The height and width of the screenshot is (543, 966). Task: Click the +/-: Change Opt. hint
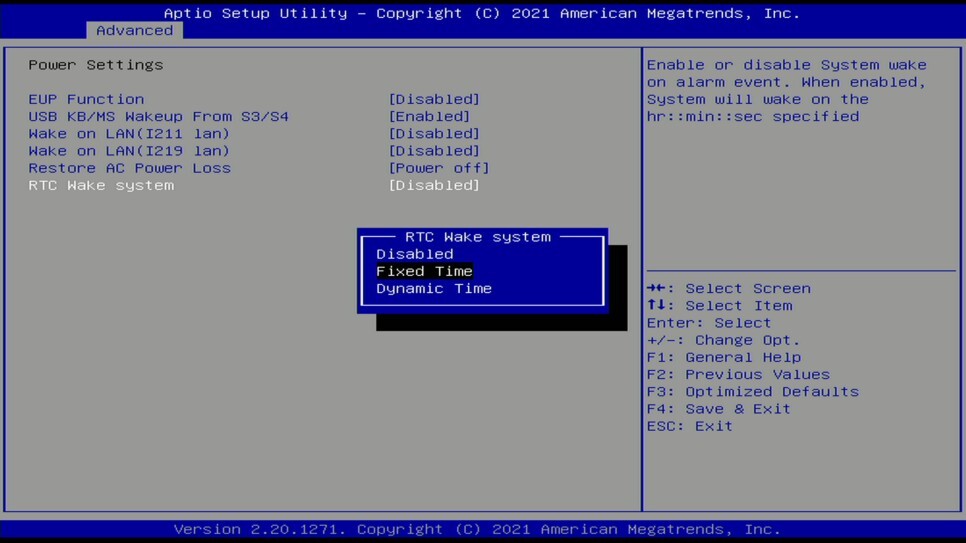click(723, 340)
